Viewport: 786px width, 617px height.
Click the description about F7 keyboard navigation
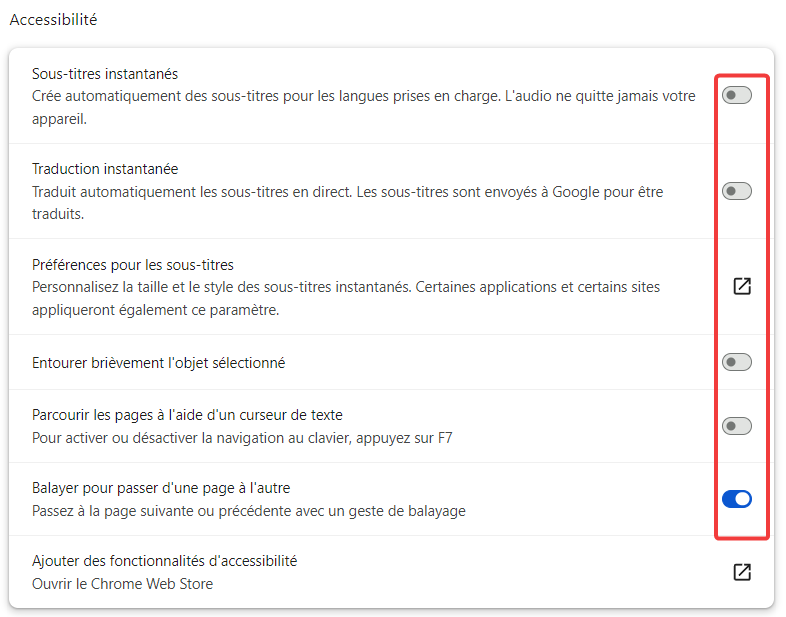tap(242, 438)
